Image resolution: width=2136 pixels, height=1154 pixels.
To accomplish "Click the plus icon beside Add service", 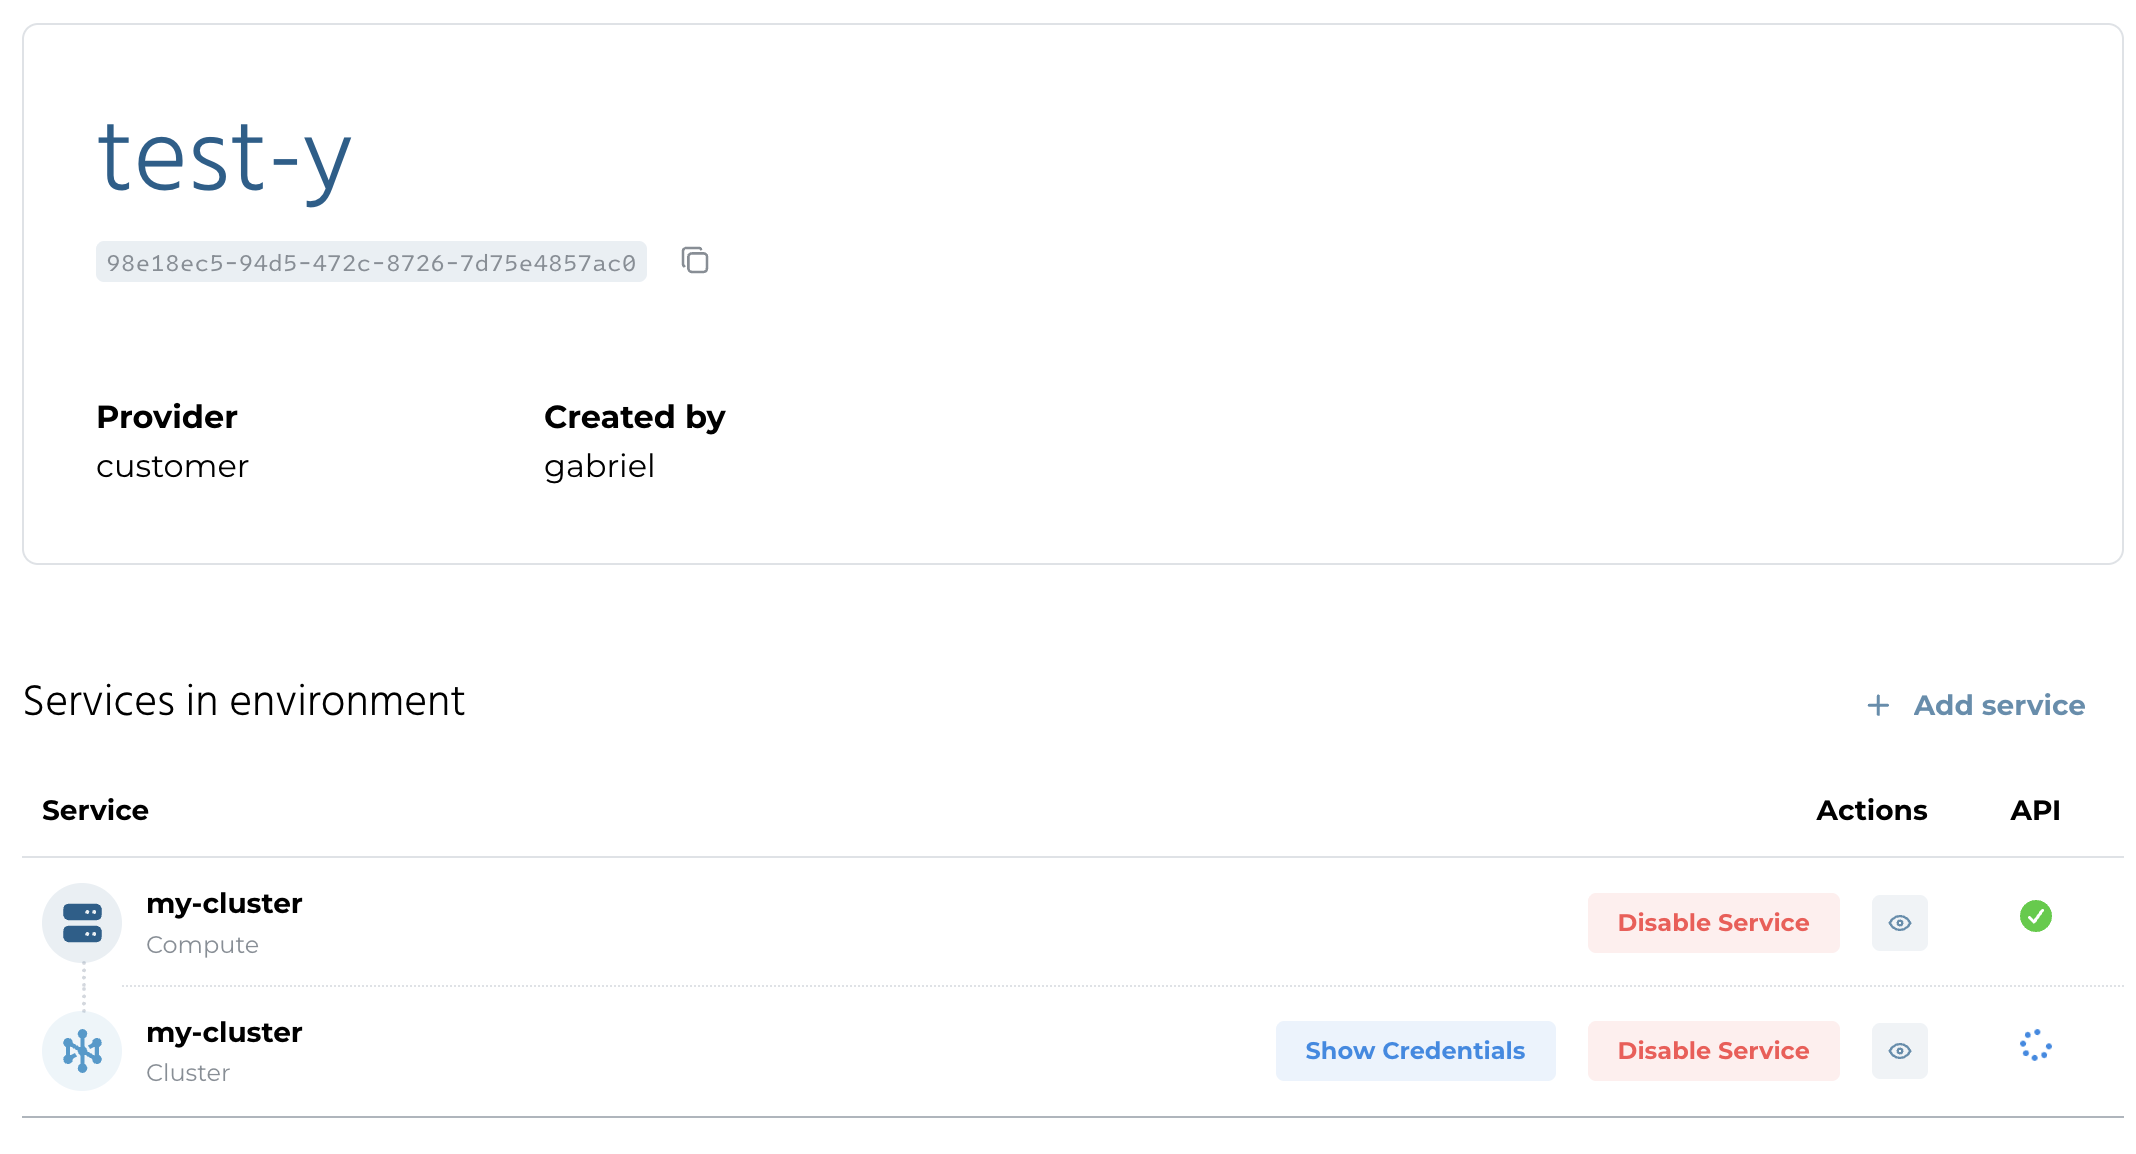I will click(x=1878, y=705).
